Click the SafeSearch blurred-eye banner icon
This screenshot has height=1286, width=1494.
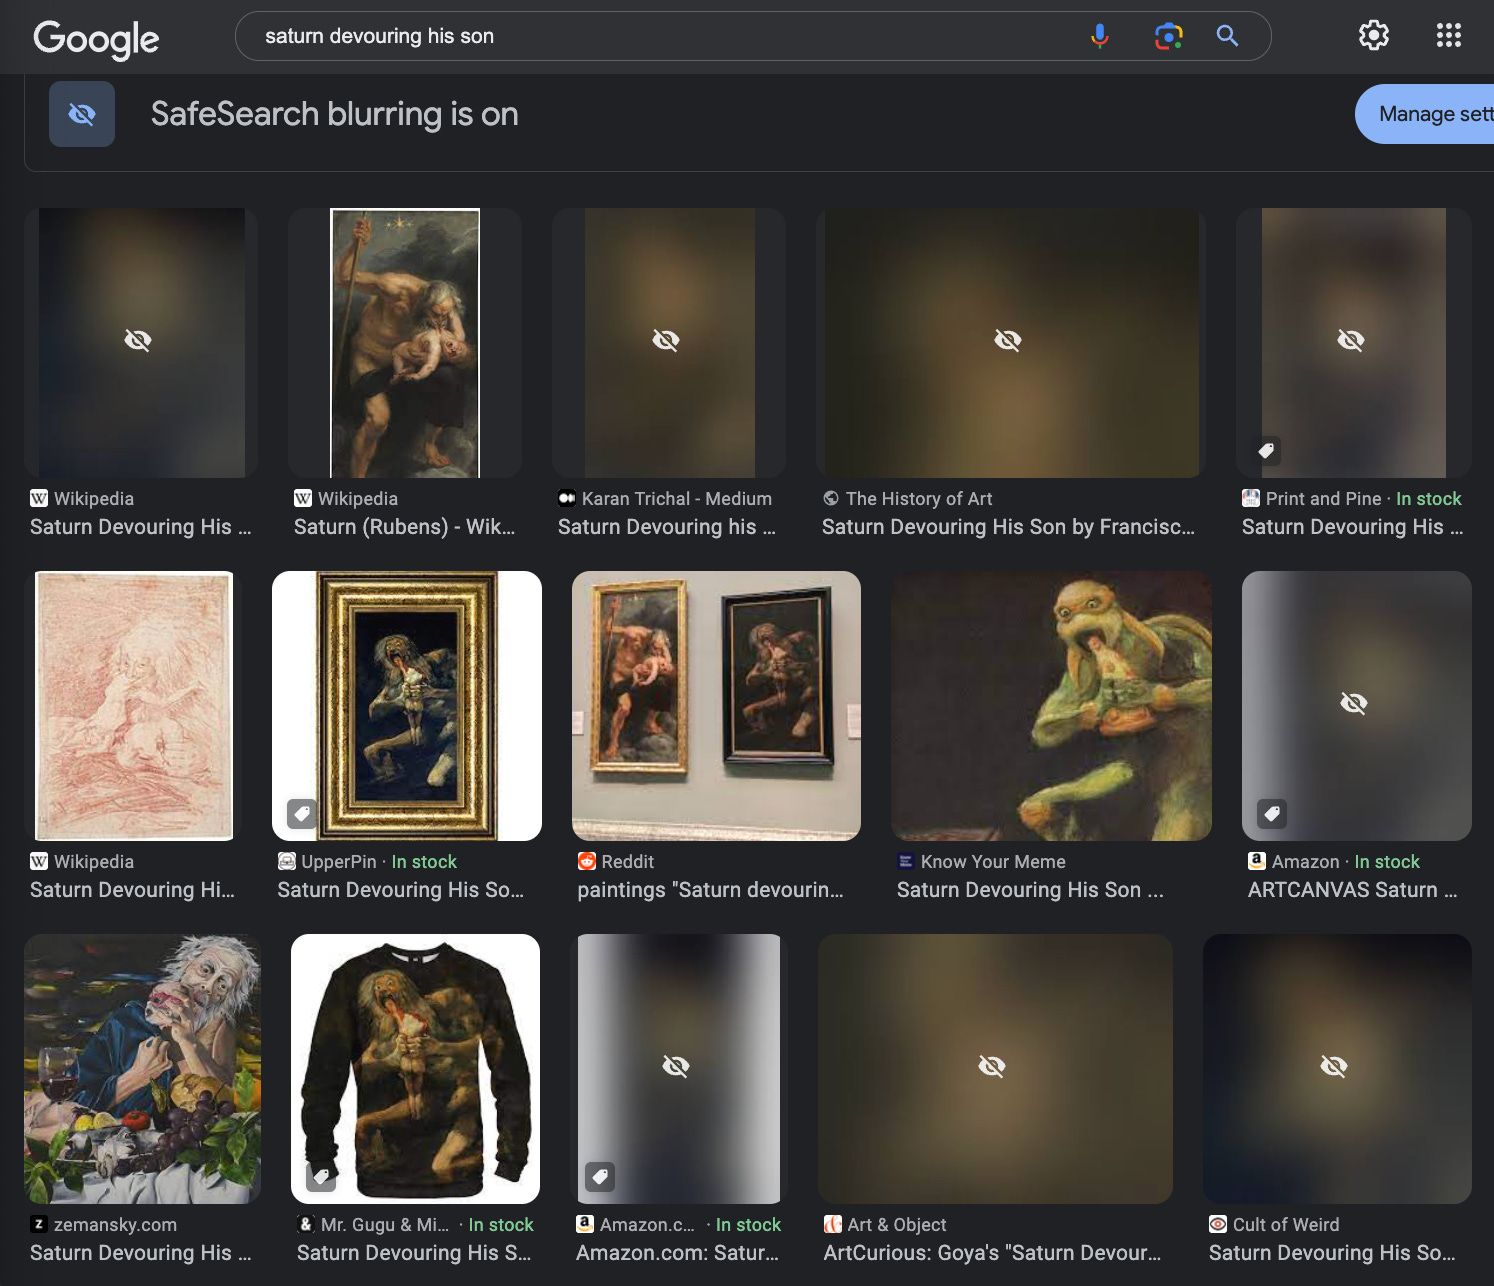click(82, 114)
